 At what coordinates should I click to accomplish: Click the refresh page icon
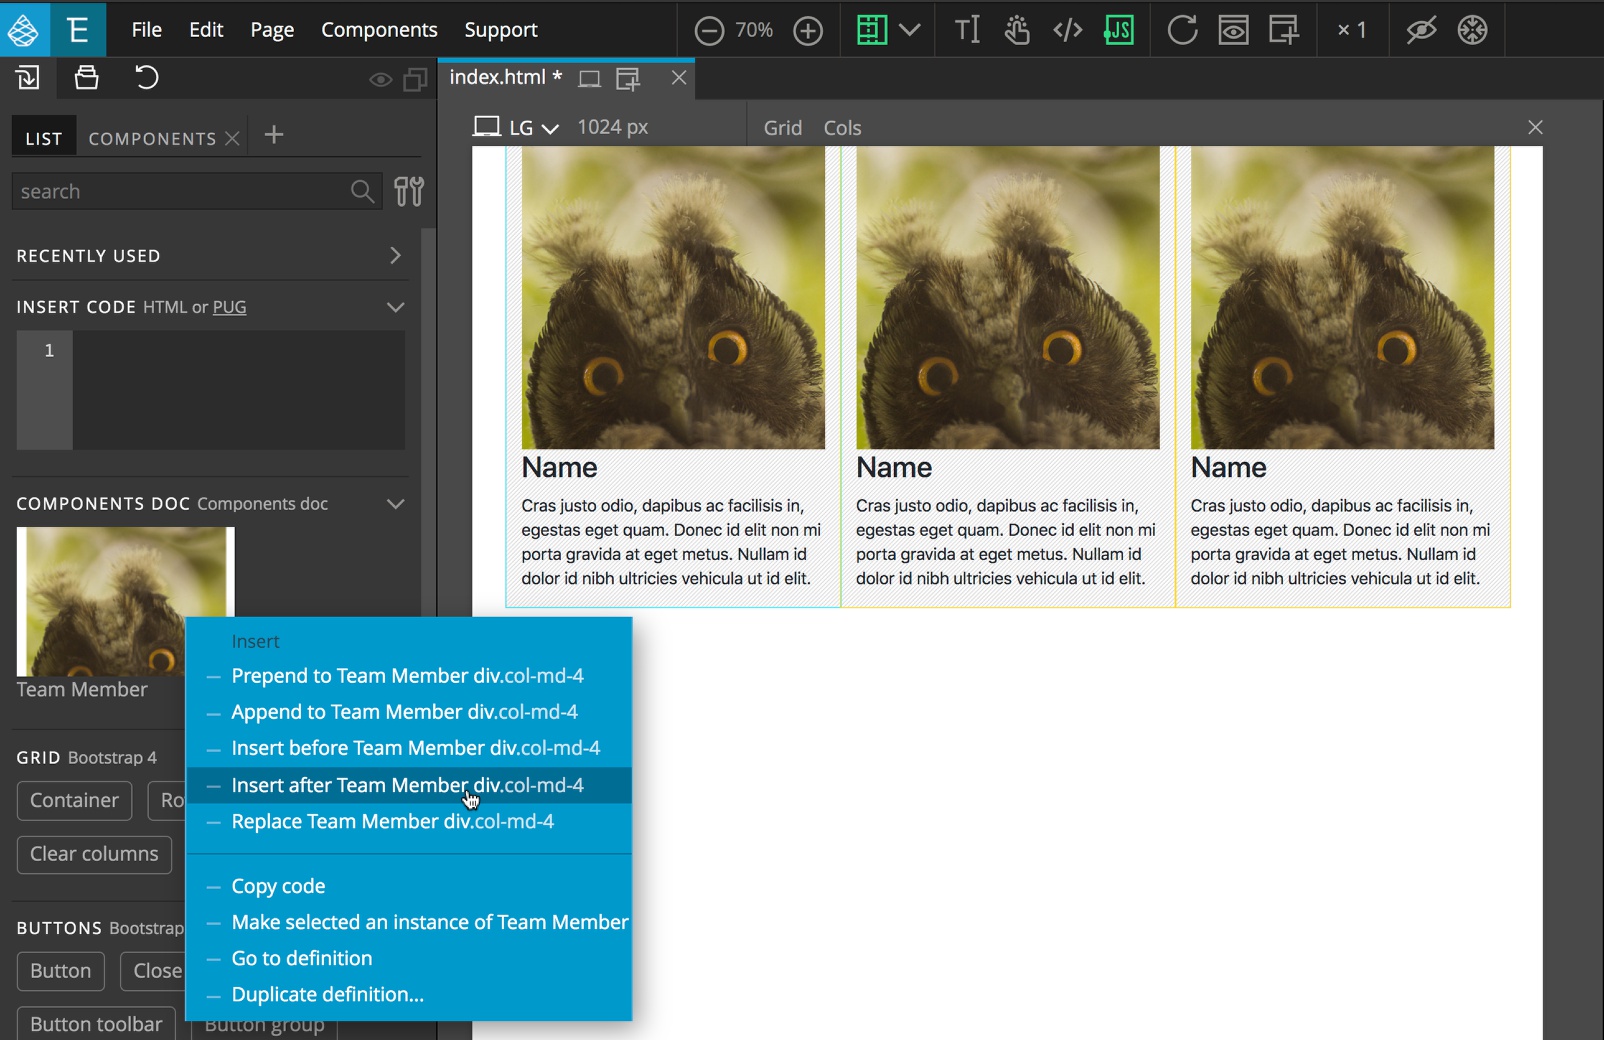[1182, 30]
